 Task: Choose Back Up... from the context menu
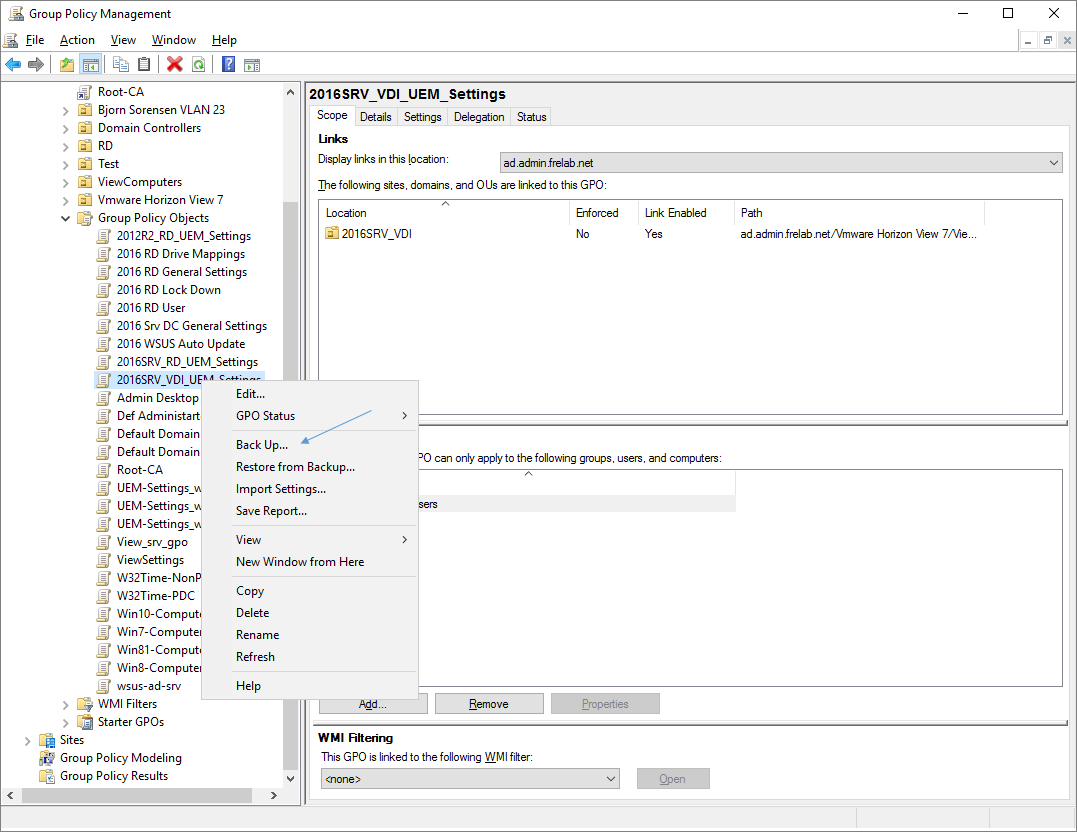pyautogui.click(x=262, y=445)
